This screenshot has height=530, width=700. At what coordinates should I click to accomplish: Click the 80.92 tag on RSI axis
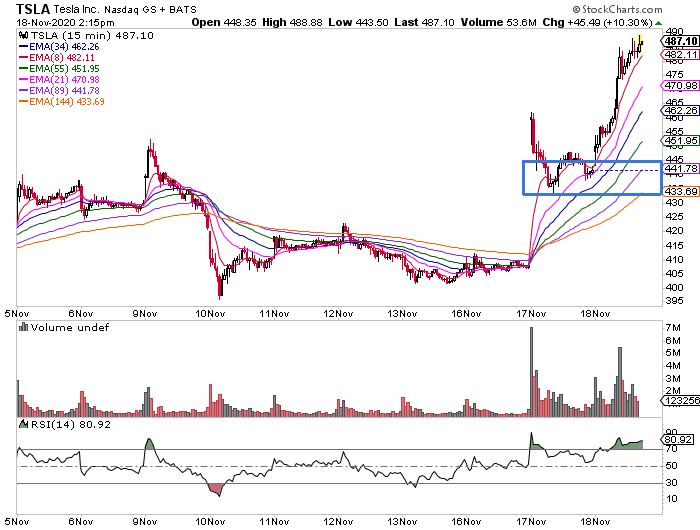point(677,440)
